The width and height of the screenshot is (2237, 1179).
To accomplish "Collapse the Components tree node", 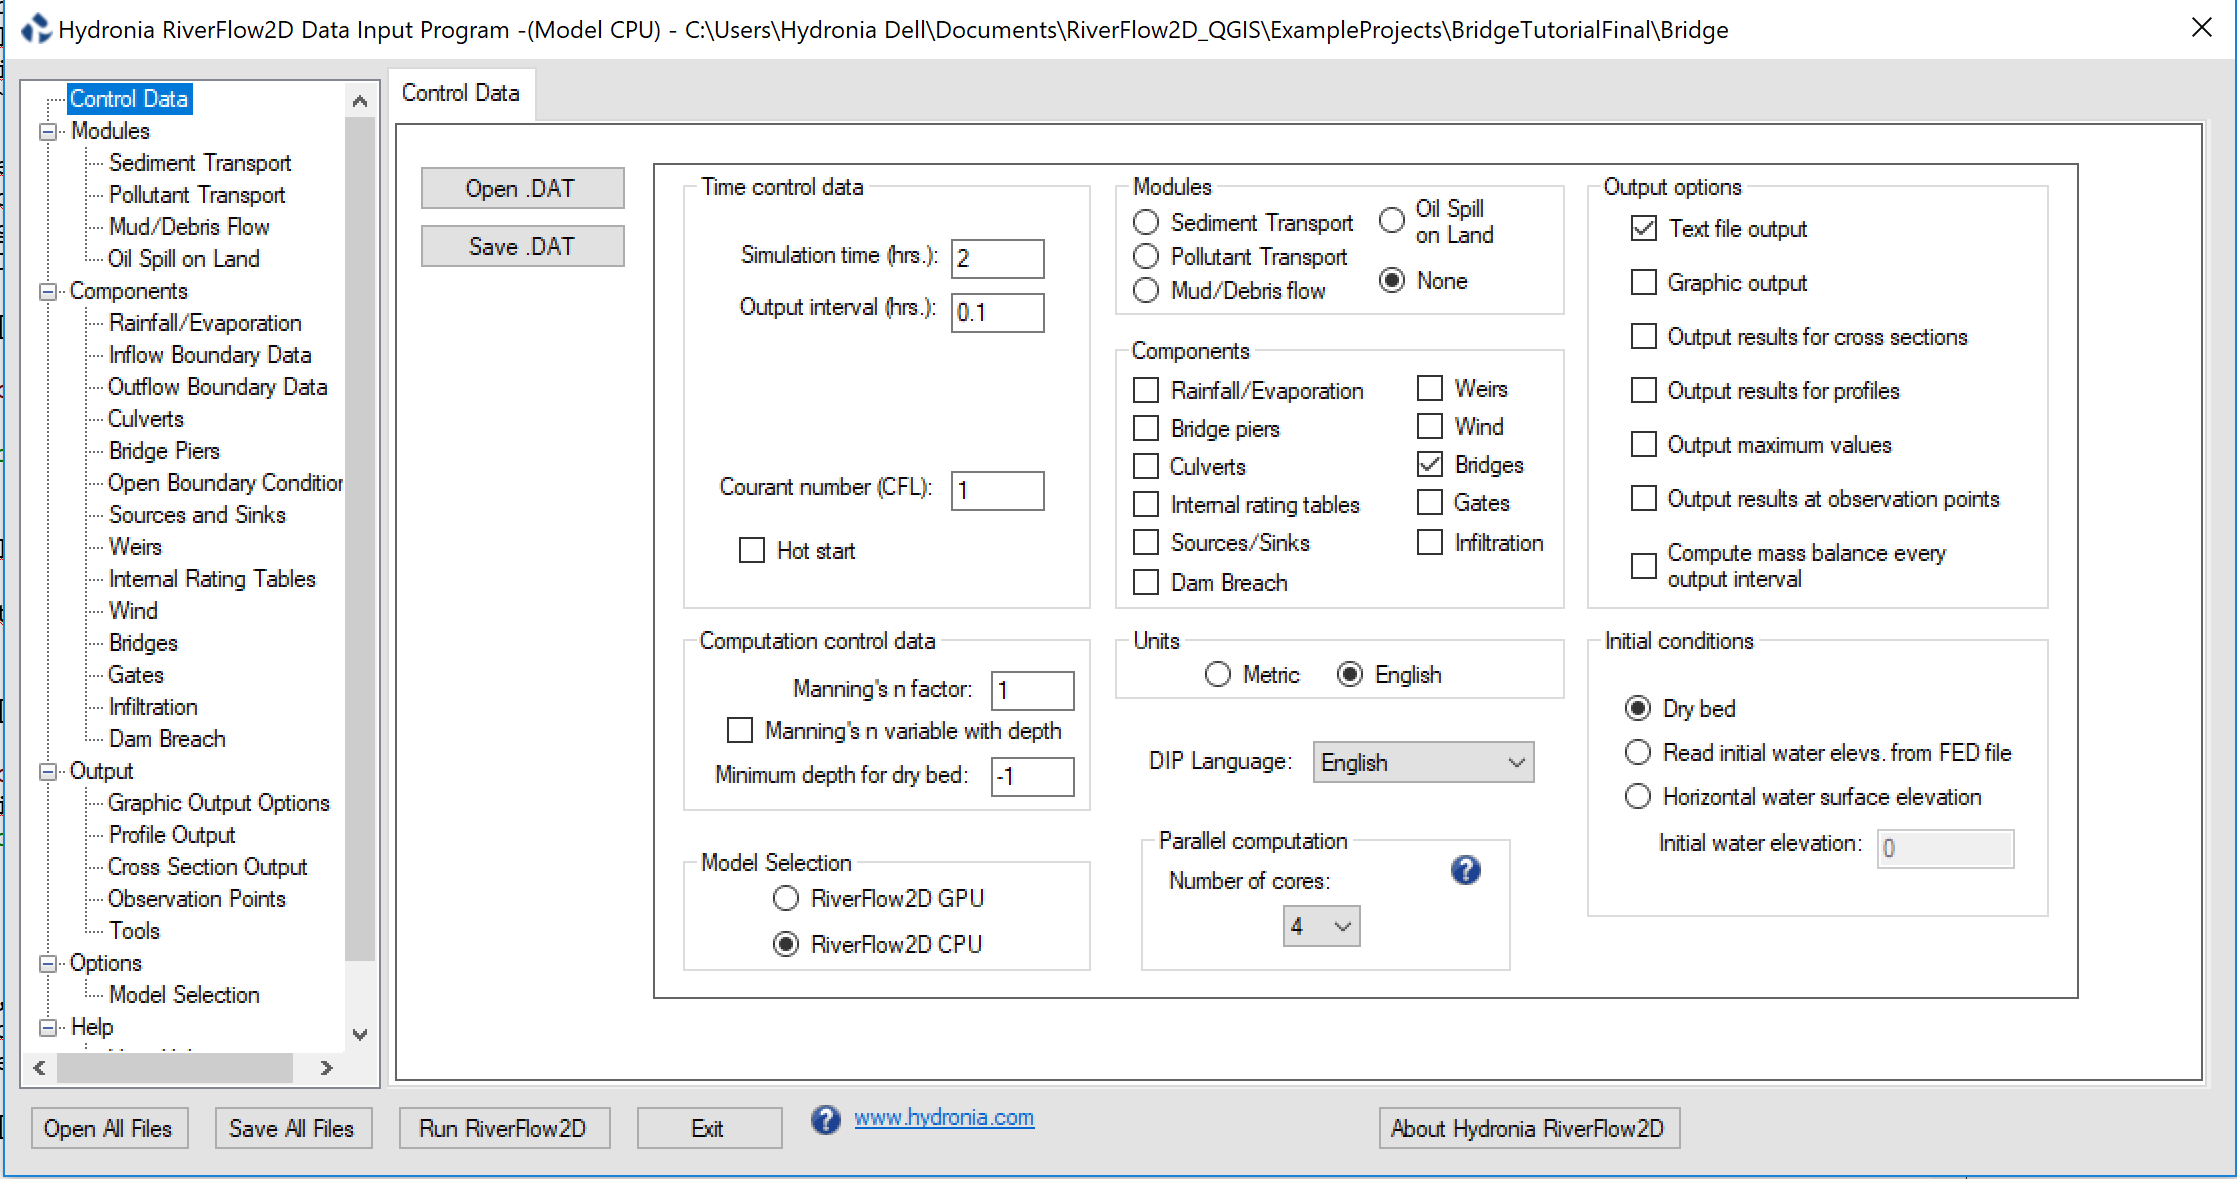I will click(47, 291).
